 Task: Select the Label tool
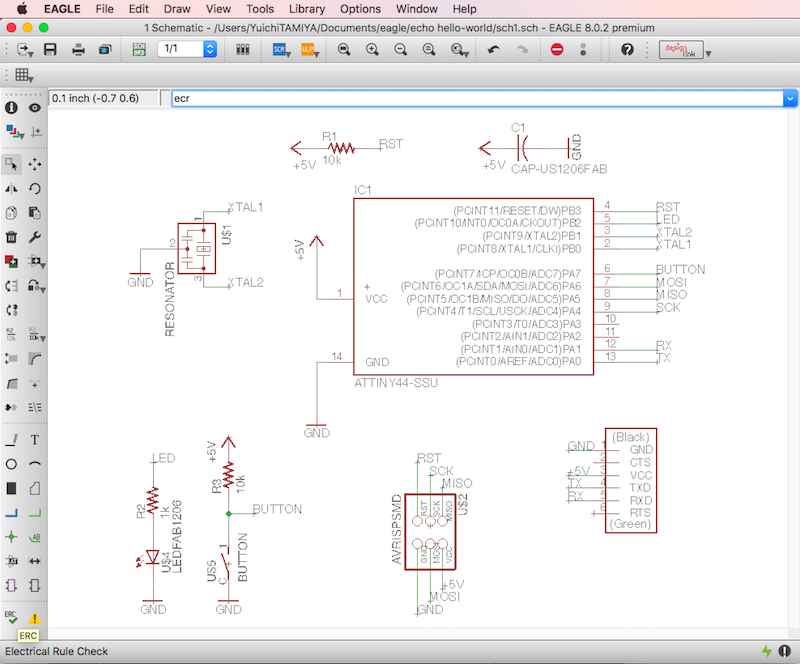pos(35,537)
